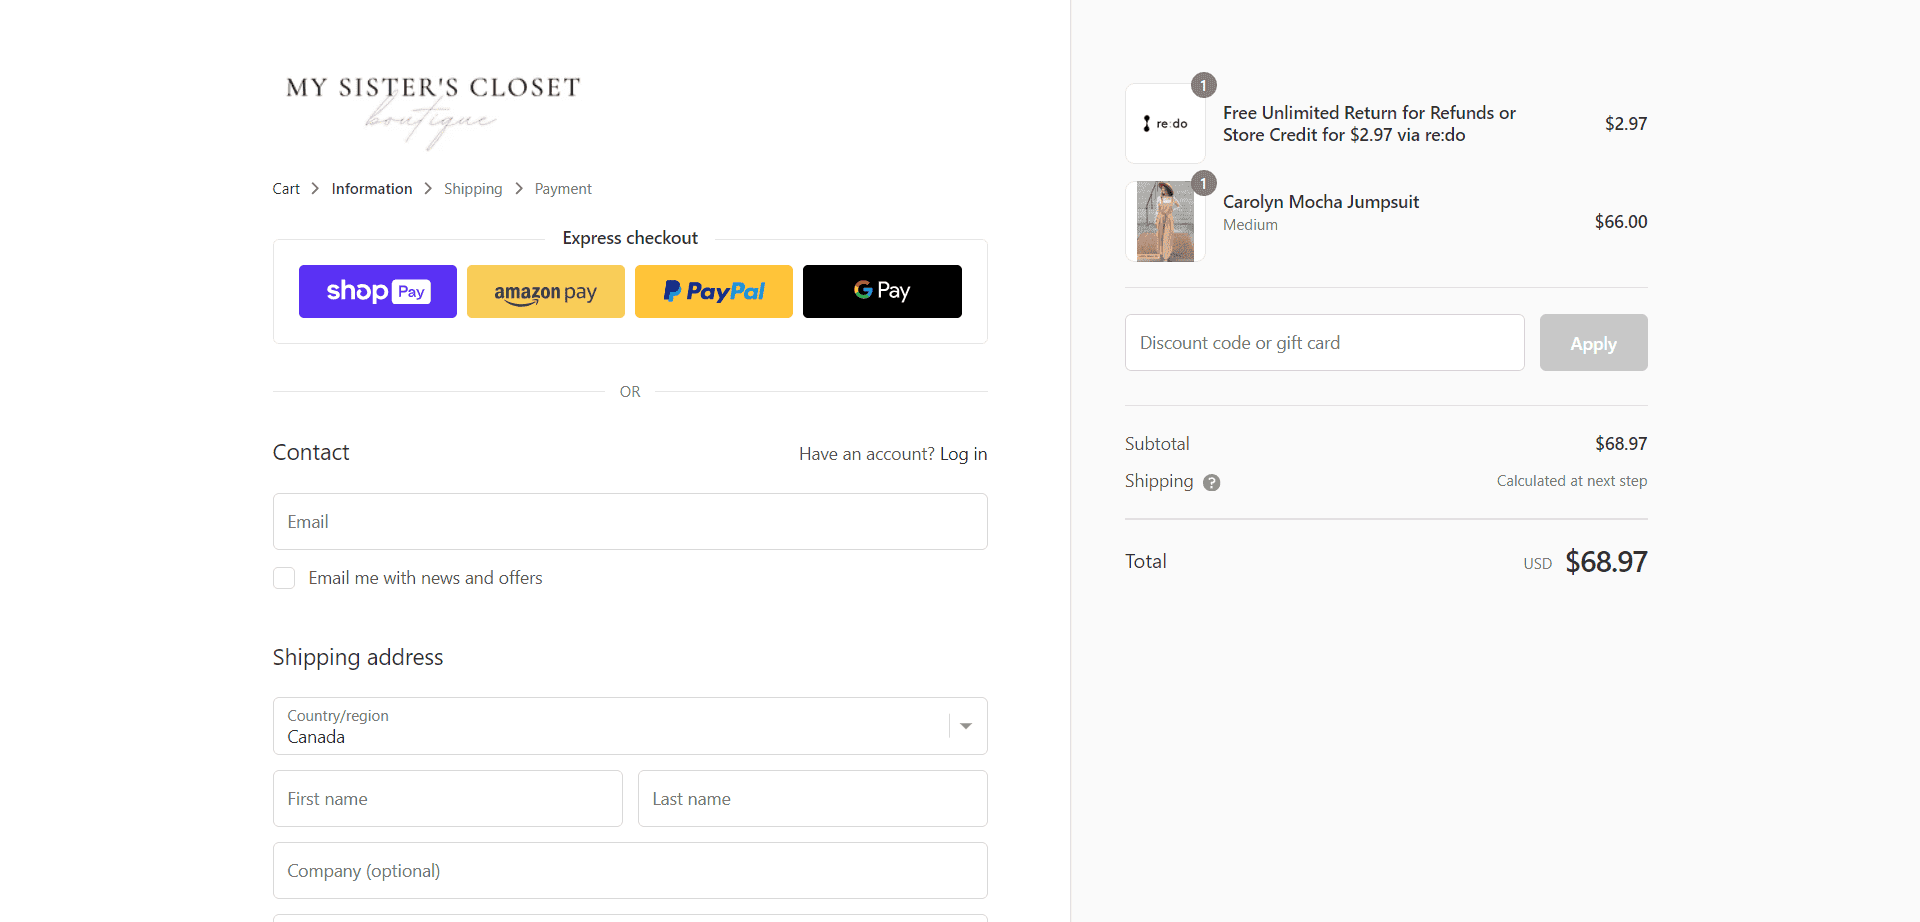Open the Country/region dropdown
Image resolution: width=1920 pixels, height=922 pixels.
[x=630, y=726]
